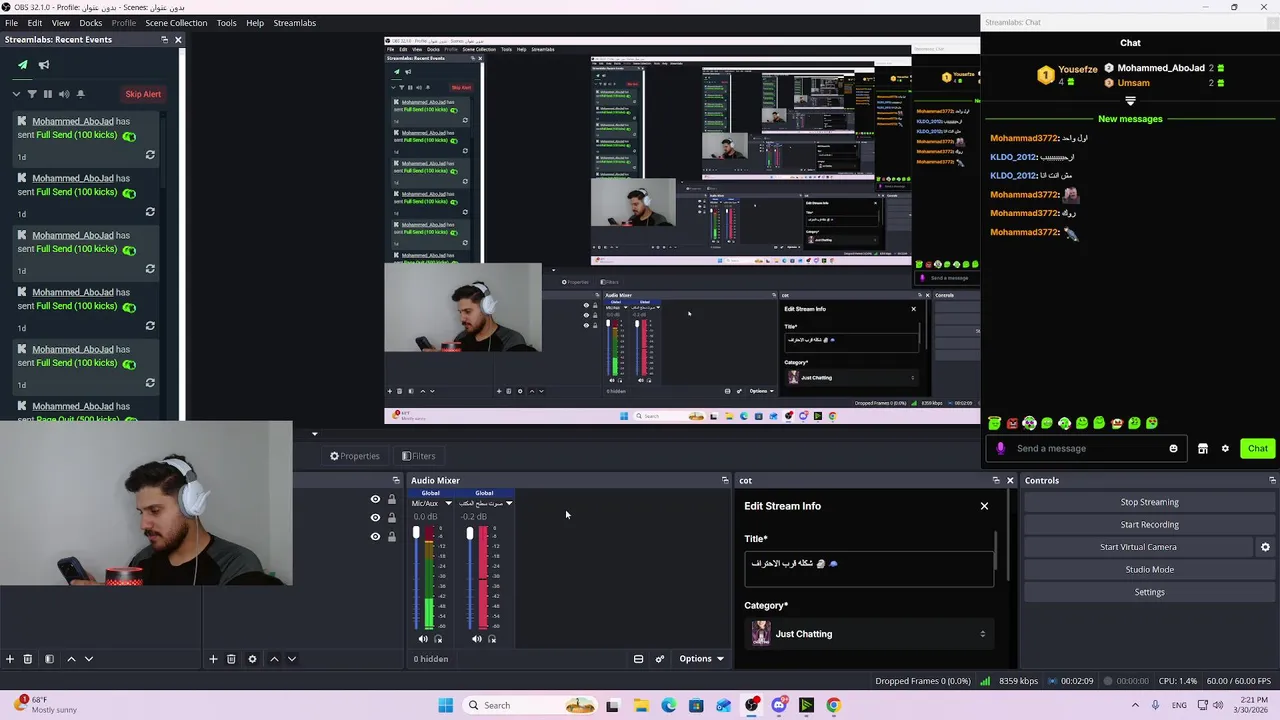Open OBS Settings from Controls
1280x720 pixels.
click(1149, 592)
